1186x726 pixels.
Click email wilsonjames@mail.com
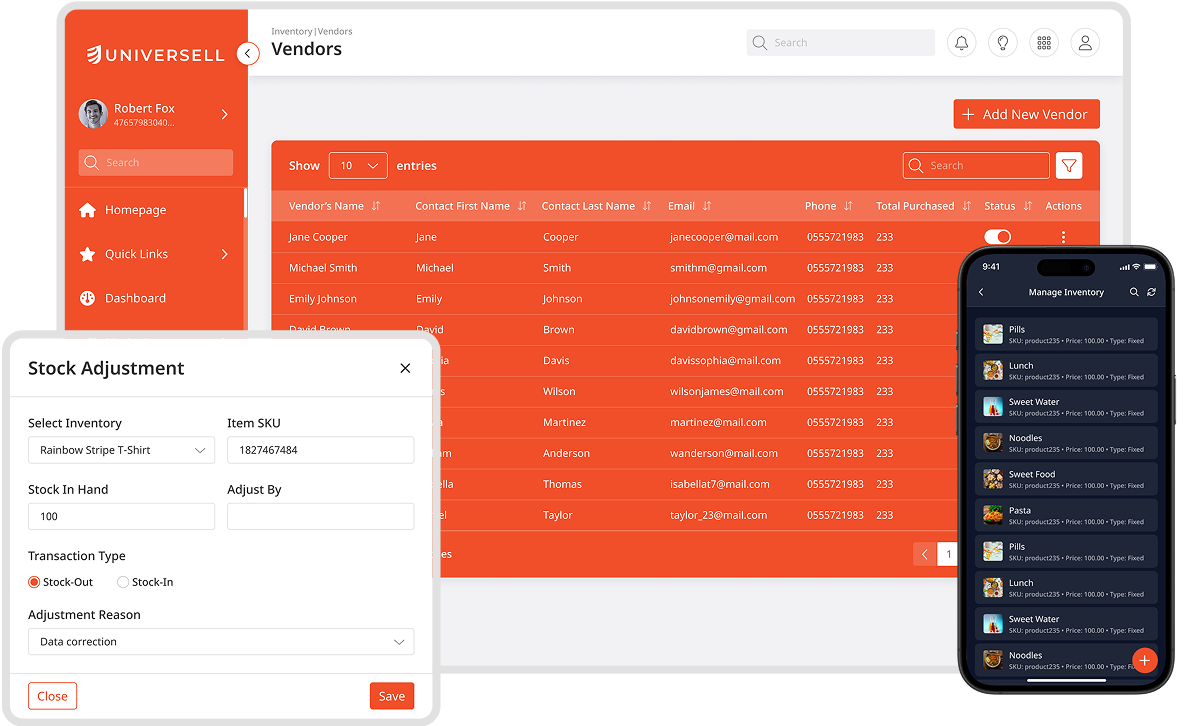727,392
